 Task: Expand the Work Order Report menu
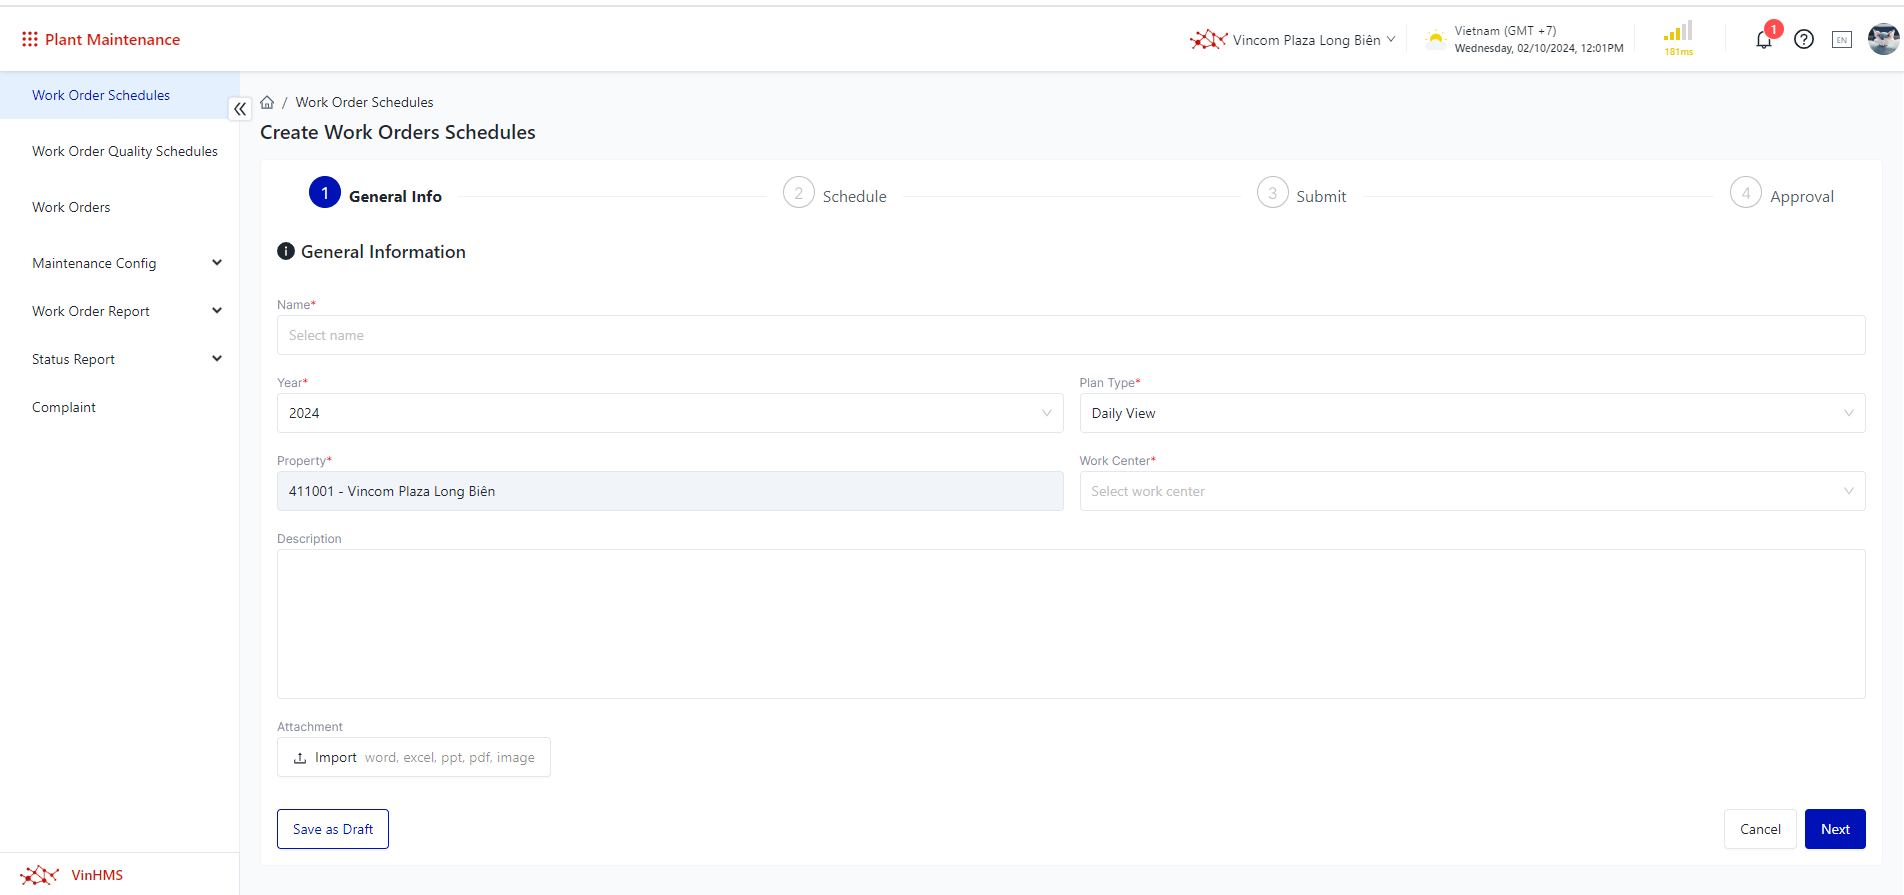click(x=126, y=311)
